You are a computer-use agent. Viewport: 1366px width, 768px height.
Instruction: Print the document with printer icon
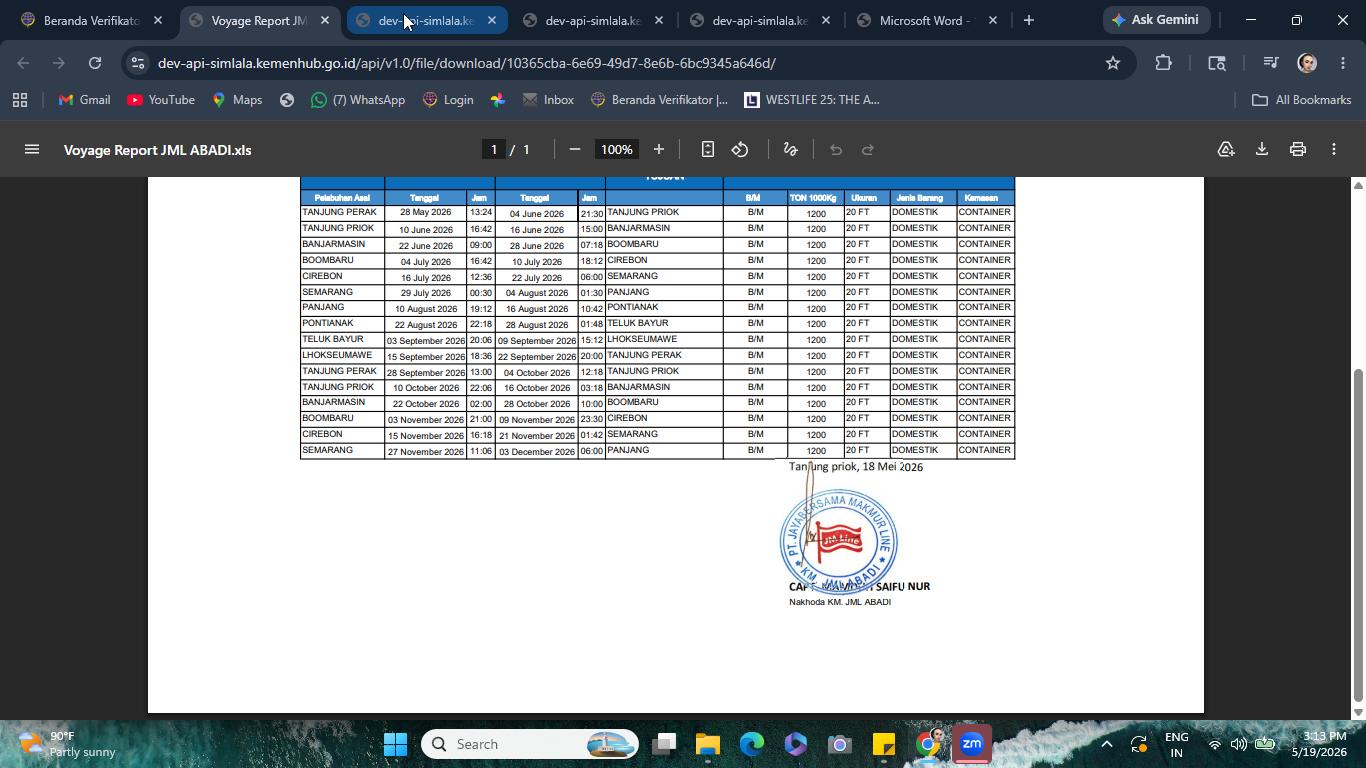coord(1298,150)
